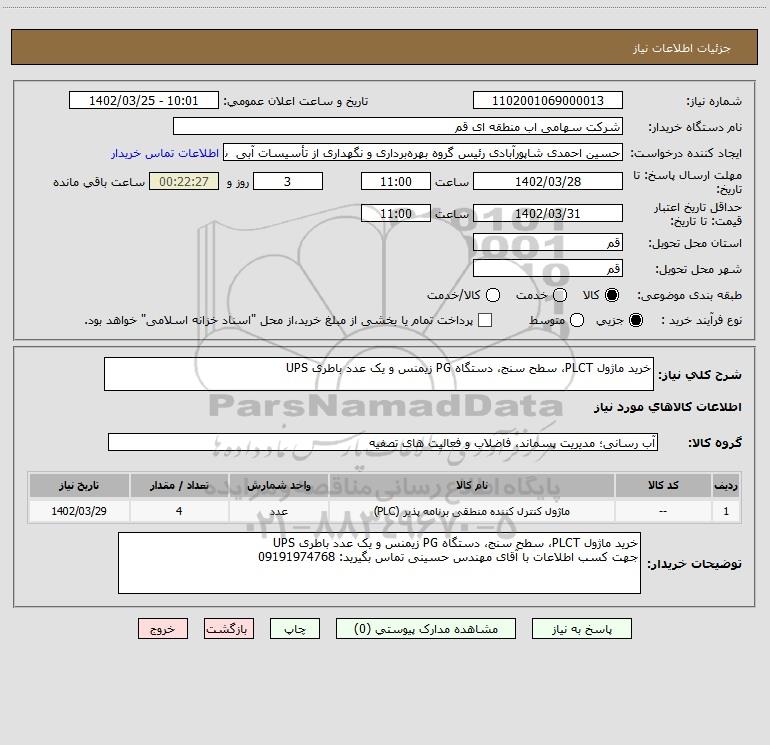Click the item name cell ماژول کنترل کننده منطقی (PLC)
This screenshot has height=745, width=770.
(x=471, y=511)
